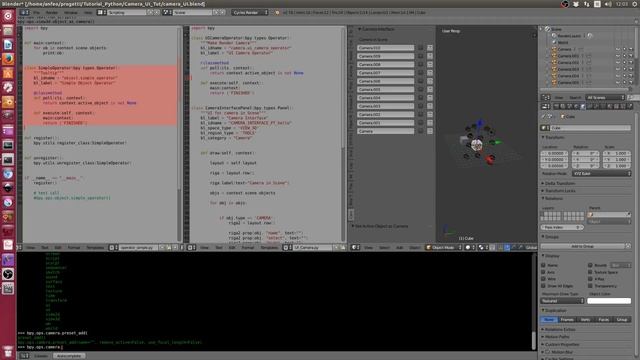Click the Camera.010 name field
Image resolution: width=640 pixels, height=360 pixels.
click(386, 48)
